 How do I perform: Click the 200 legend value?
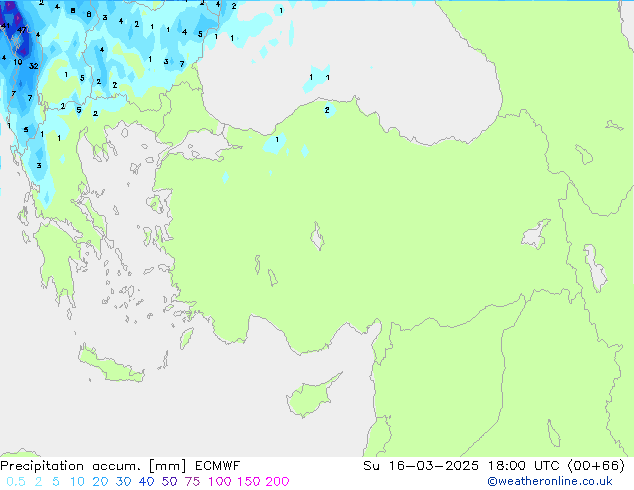[x=277, y=482]
